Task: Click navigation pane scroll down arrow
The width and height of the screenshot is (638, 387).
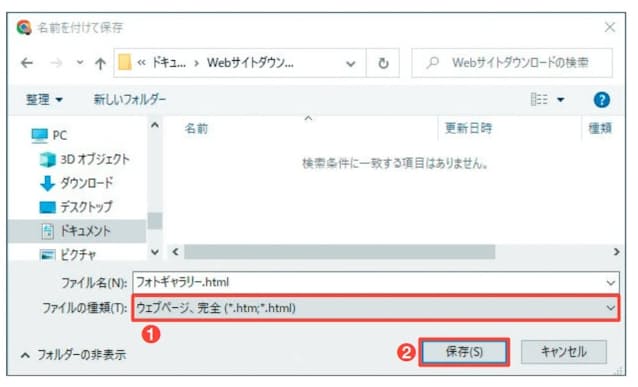Action: pos(155,252)
